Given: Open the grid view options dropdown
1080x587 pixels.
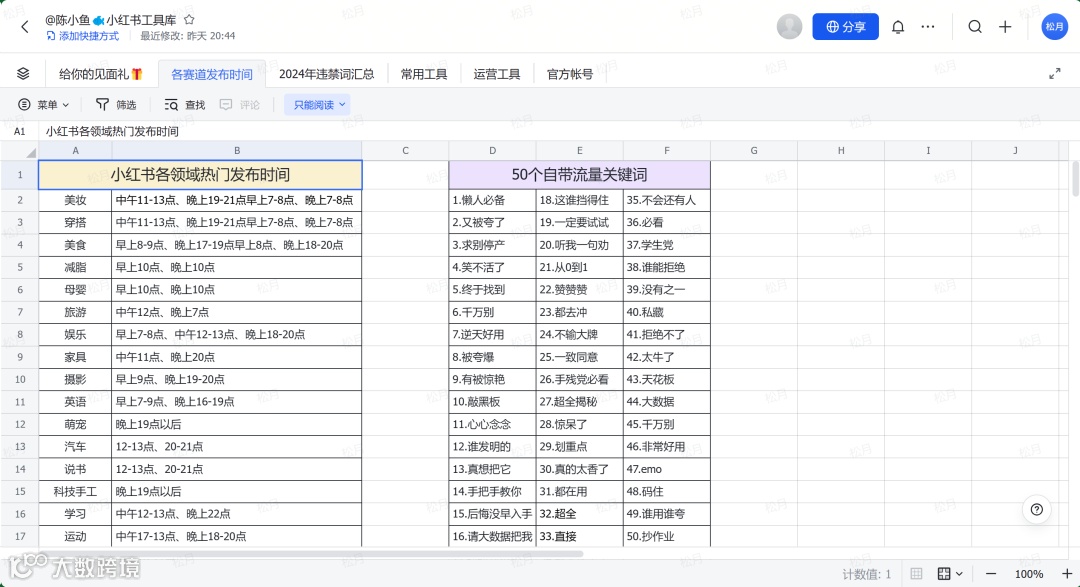Looking at the screenshot, I should click(950, 574).
